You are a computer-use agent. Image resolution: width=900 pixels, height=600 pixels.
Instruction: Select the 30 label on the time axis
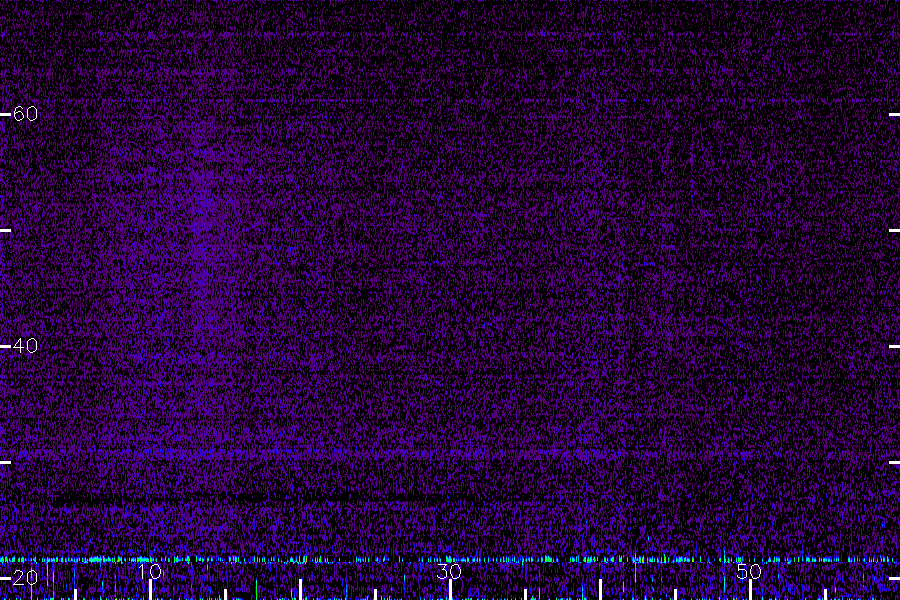click(449, 571)
